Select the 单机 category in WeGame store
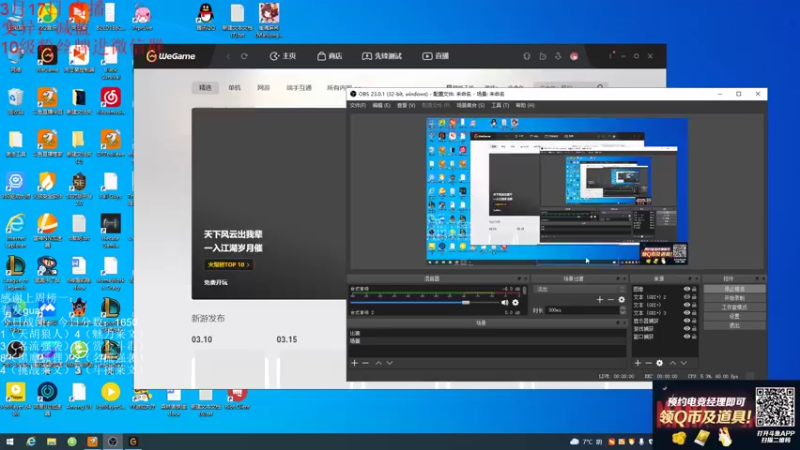This screenshot has height=450, width=800. coord(234,88)
